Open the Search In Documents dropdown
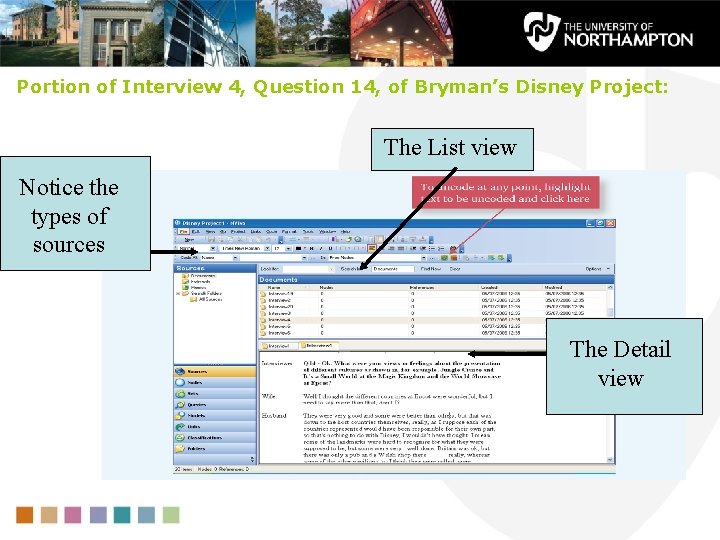720x540 pixels. pos(393,269)
